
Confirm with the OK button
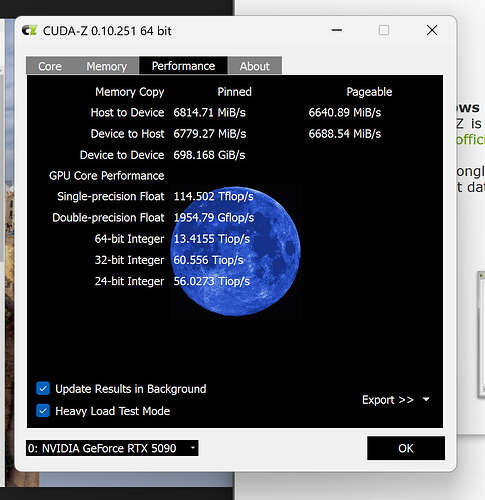(x=406, y=448)
